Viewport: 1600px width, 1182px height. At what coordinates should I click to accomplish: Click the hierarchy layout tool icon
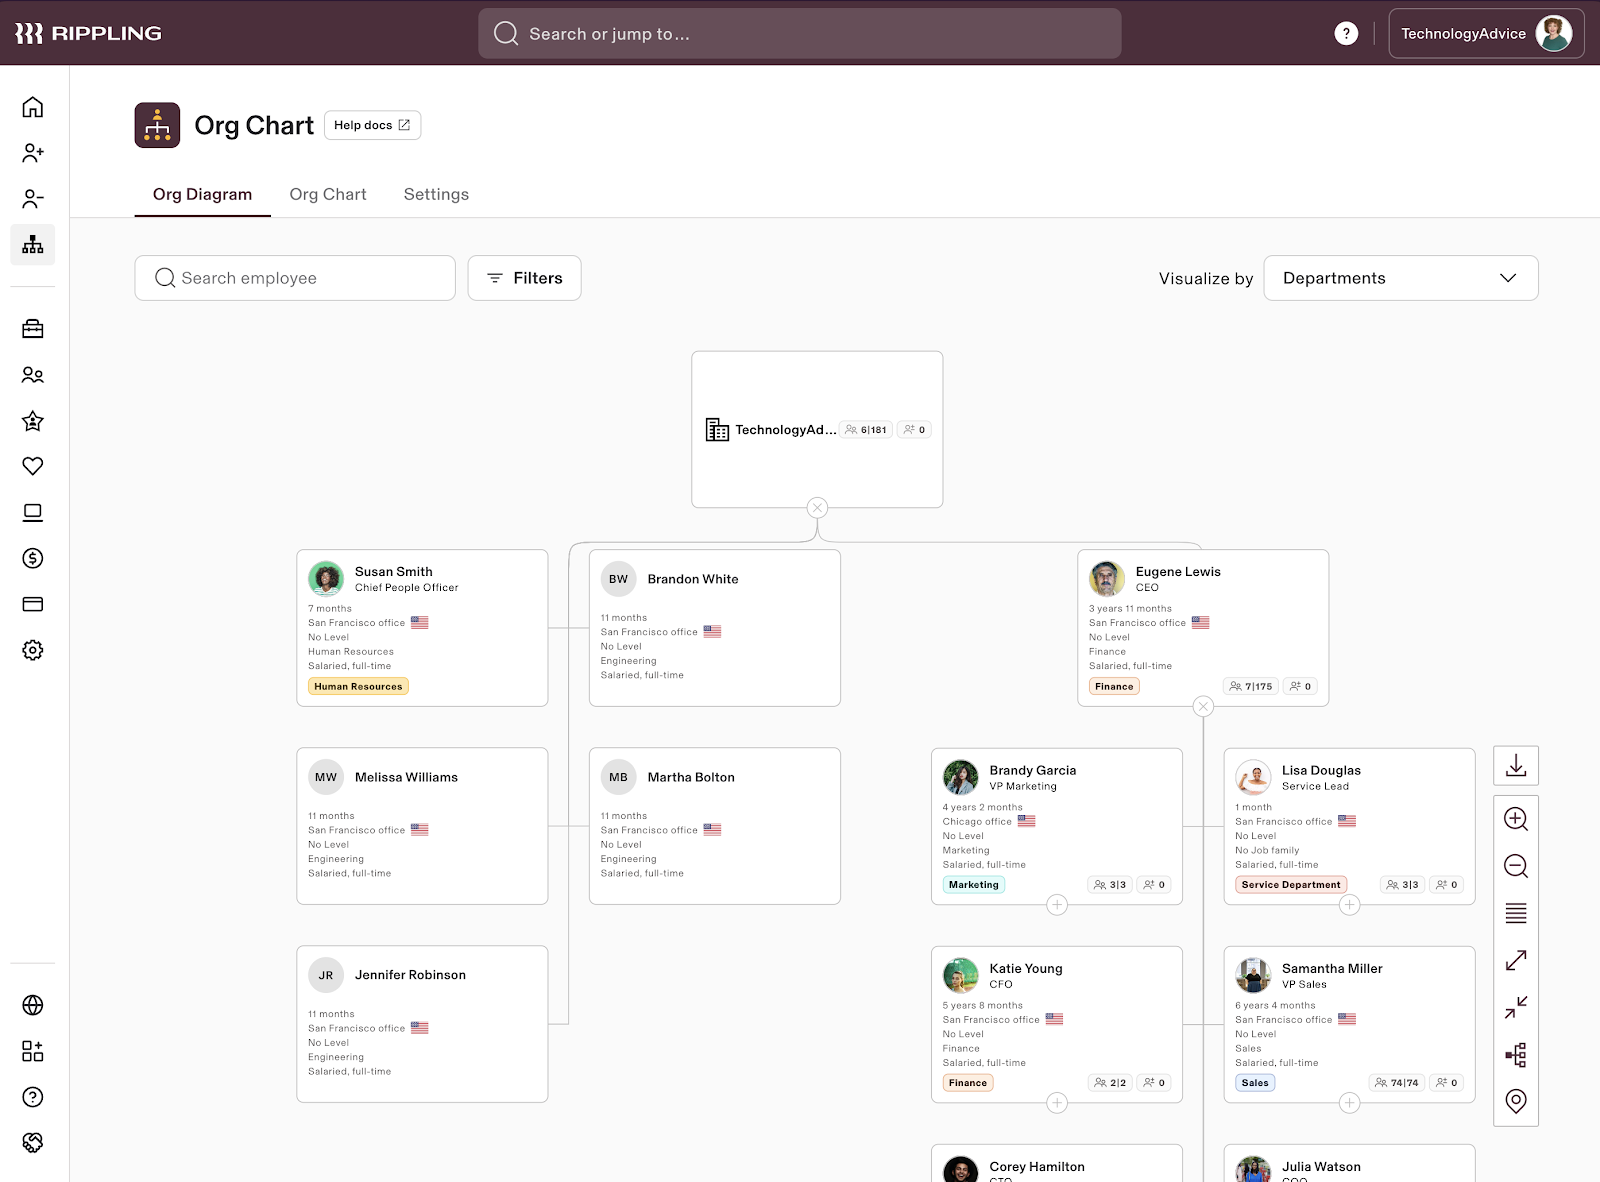pyautogui.click(x=1516, y=1055)
